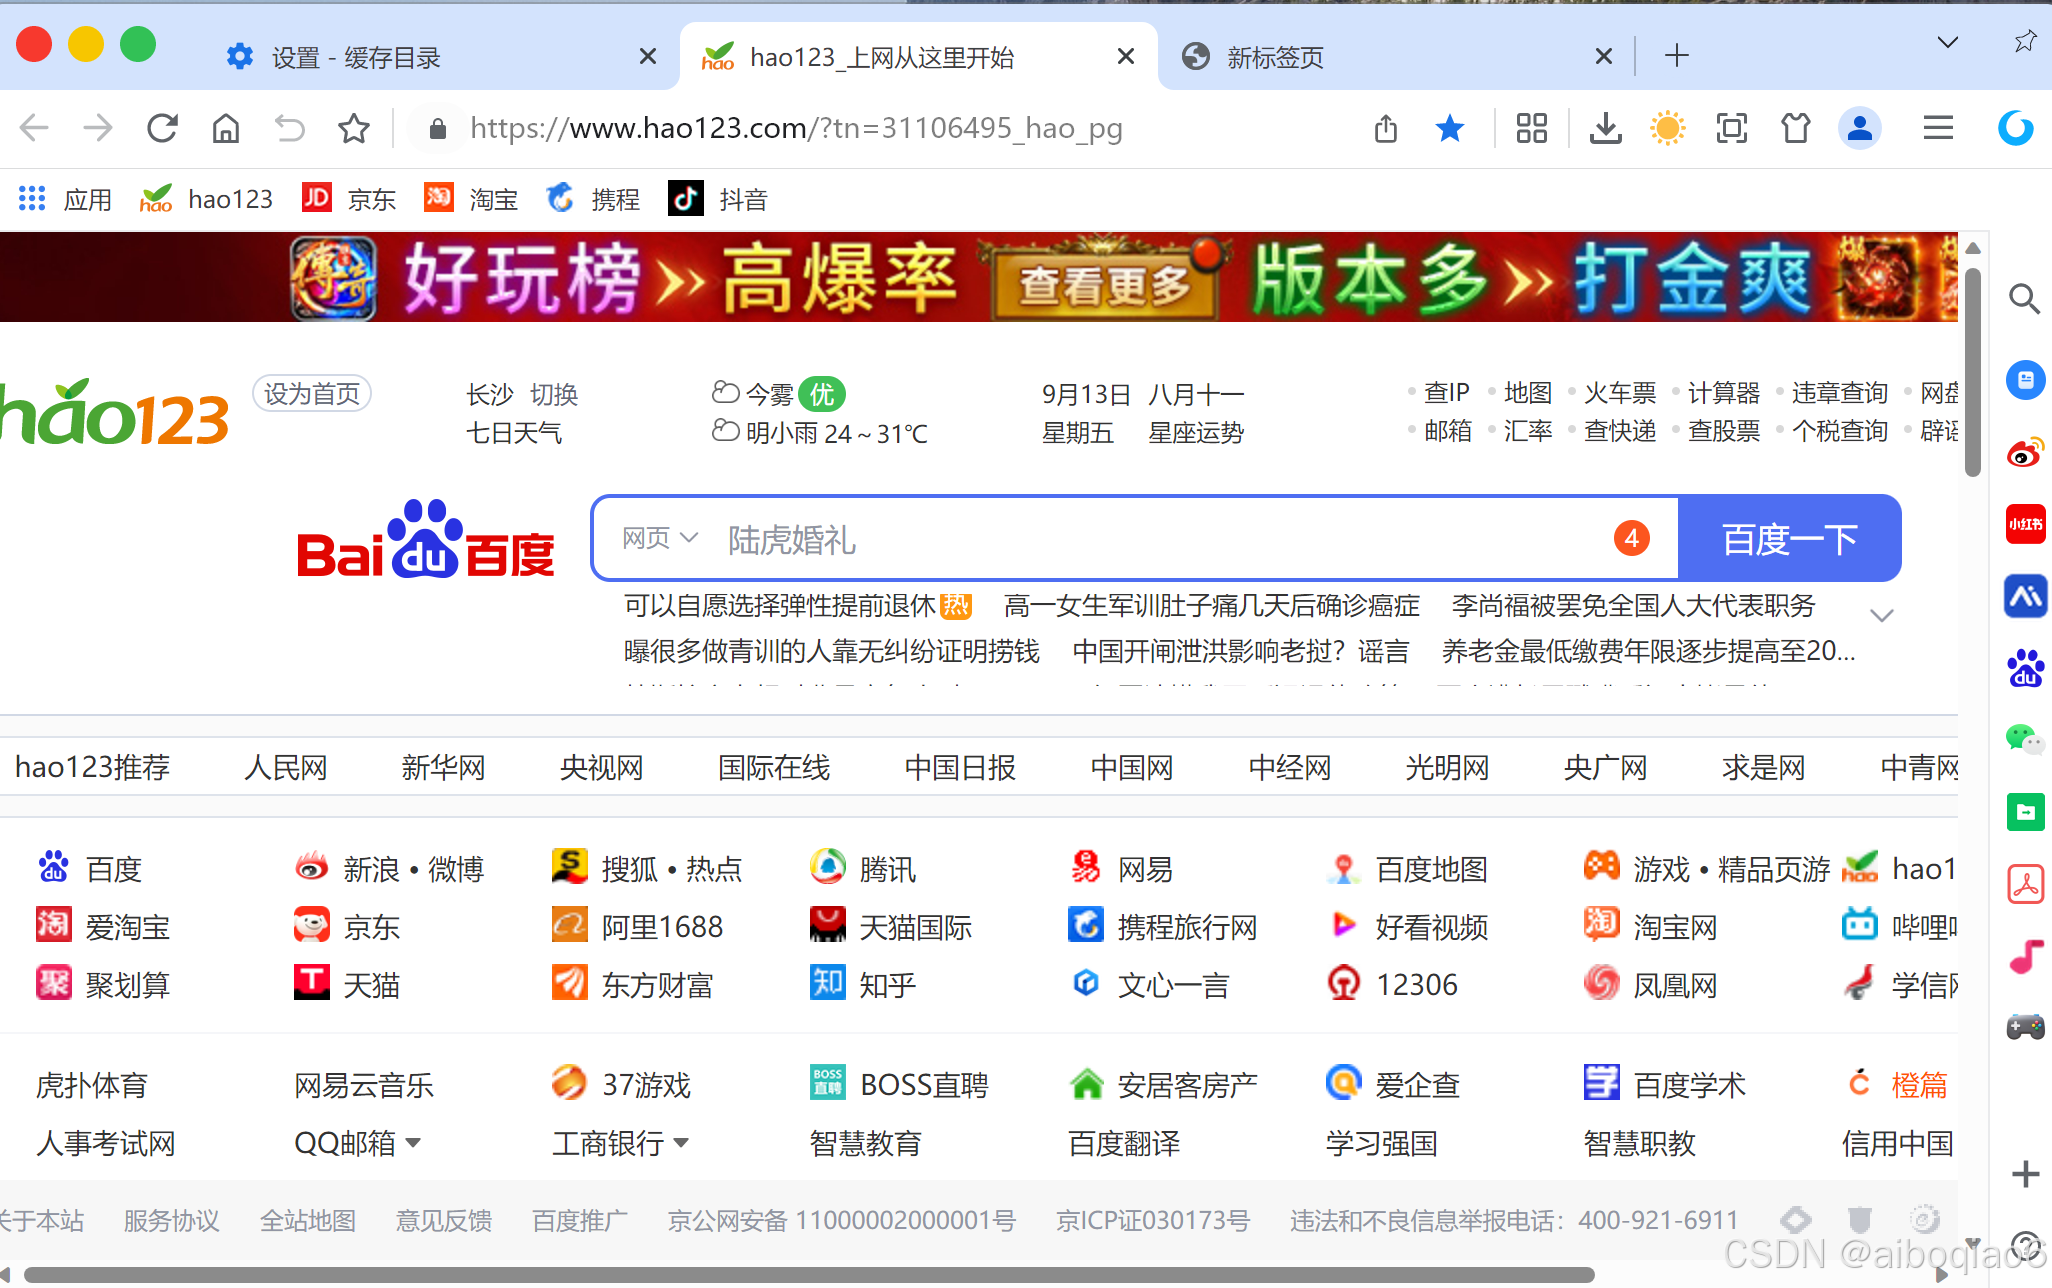2052x1288 pixels.
Task: Open the 网页 search type dropdown
Action: pos(659,538)
